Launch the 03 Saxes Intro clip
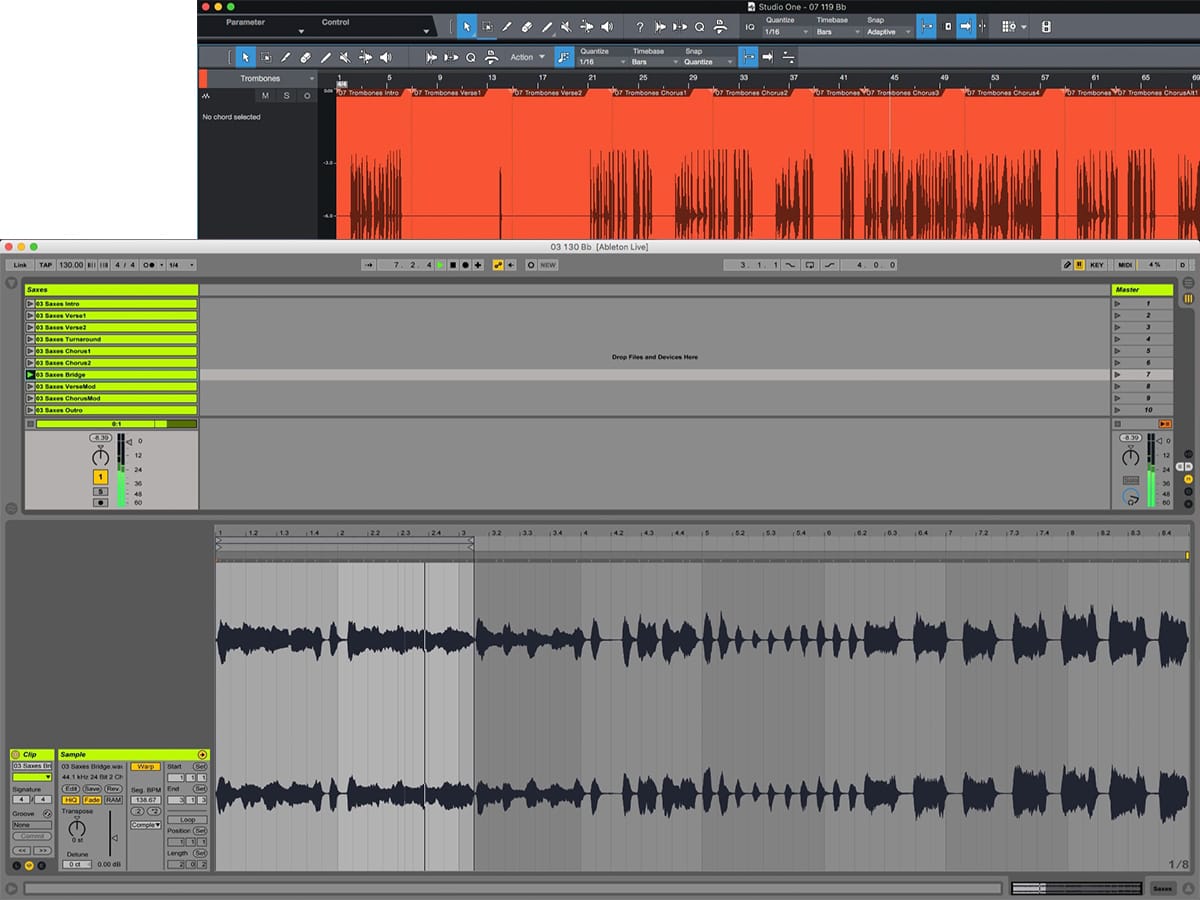 click(30, 303)
